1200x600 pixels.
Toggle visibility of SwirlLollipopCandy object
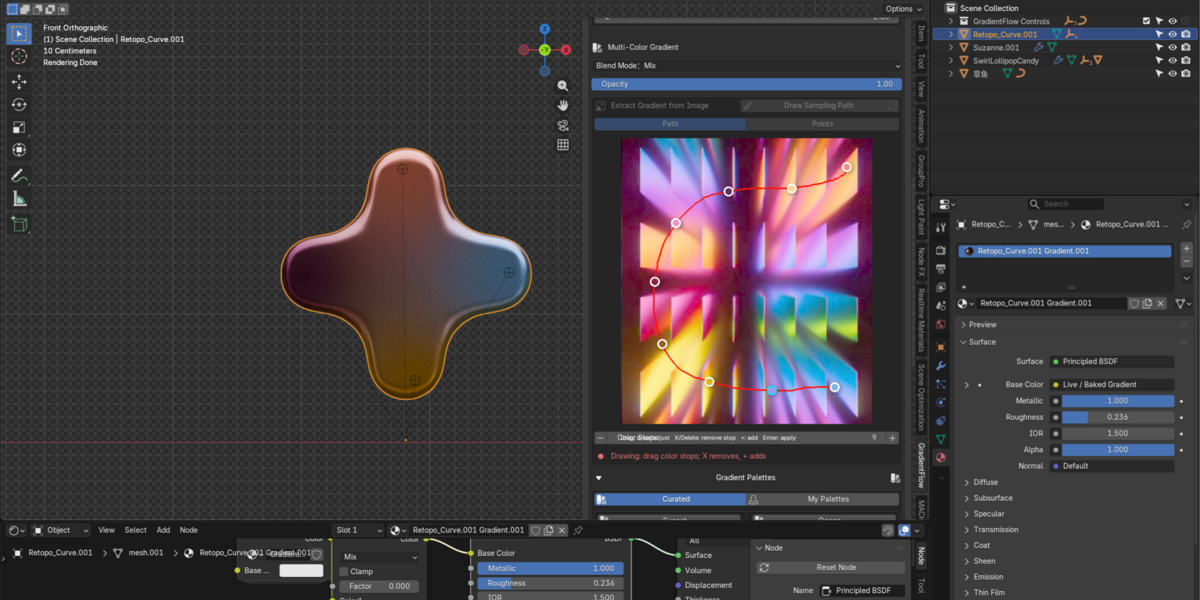pos(1172,60)
